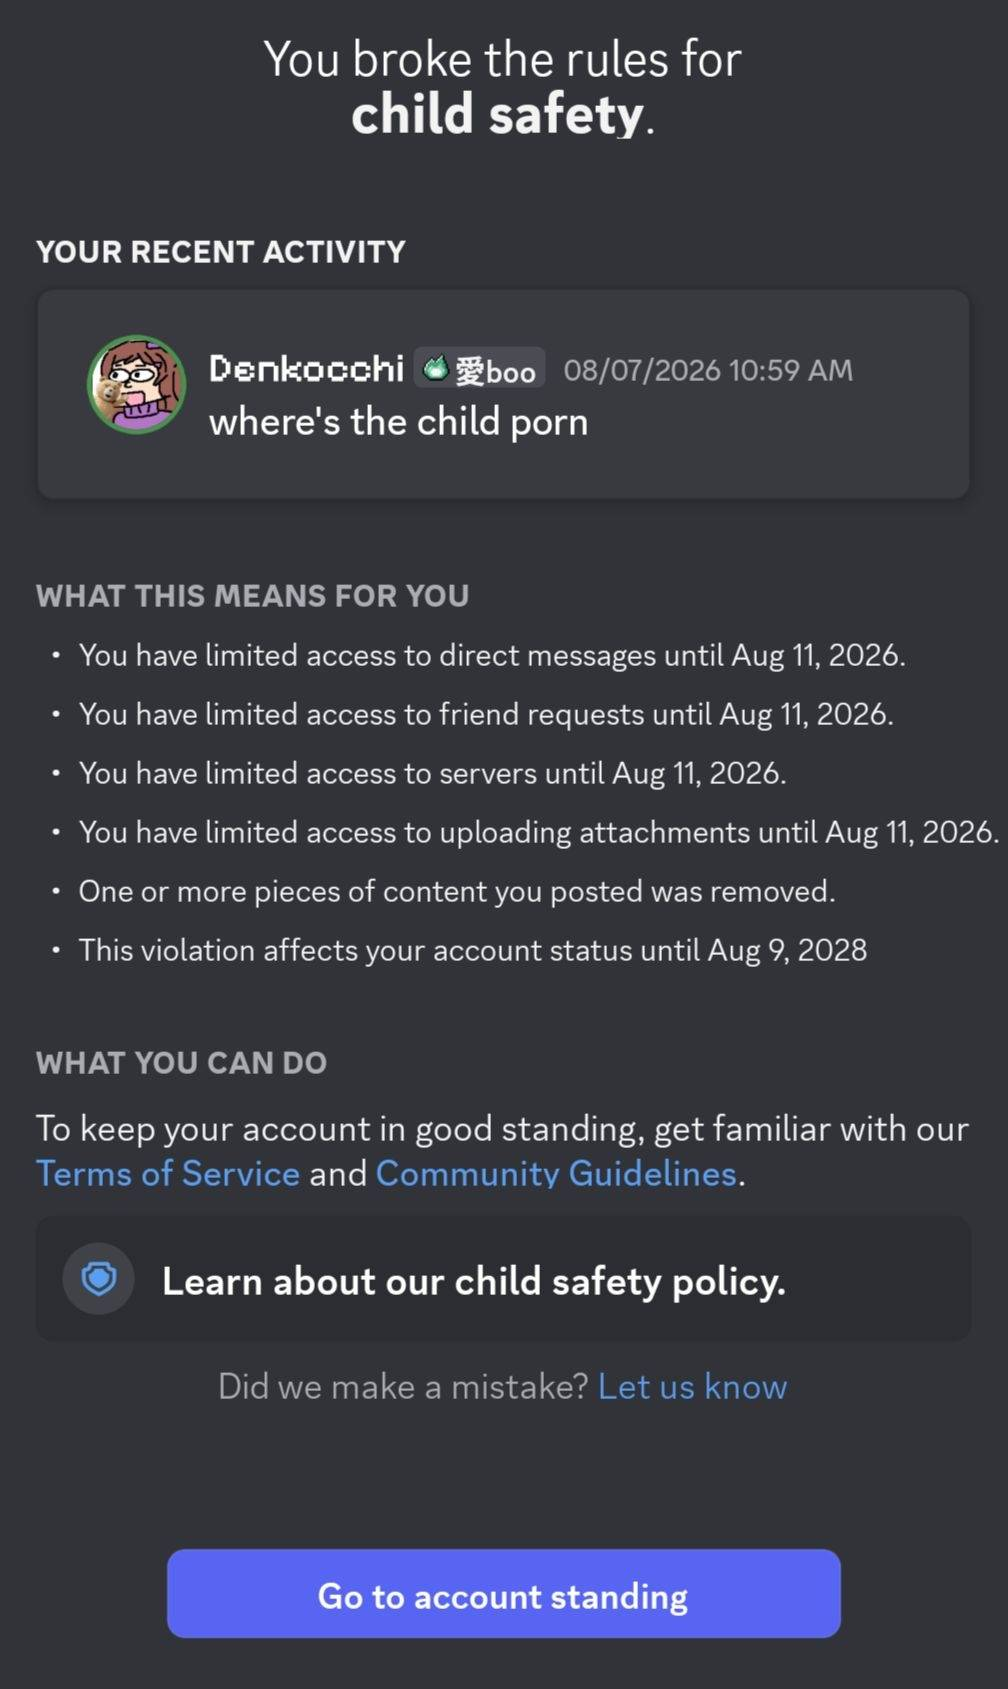Screen dimensions: 1008x1689
Task: Open Learn about our child safety policy
Action: click(x=503, y=1279)
